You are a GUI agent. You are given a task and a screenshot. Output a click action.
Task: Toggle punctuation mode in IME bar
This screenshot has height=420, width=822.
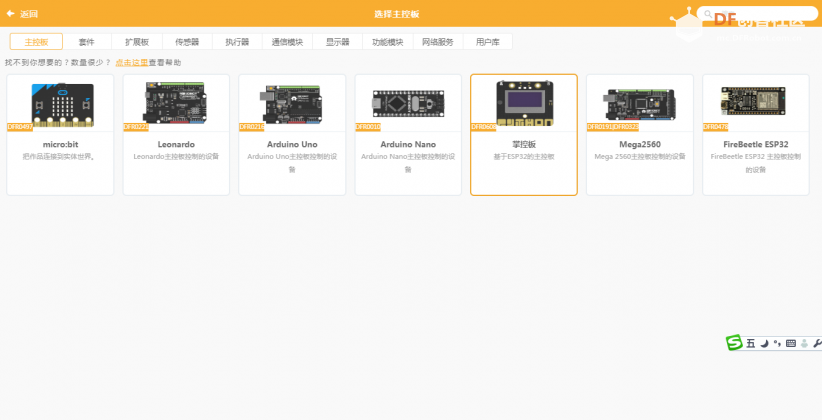point(777,343)
